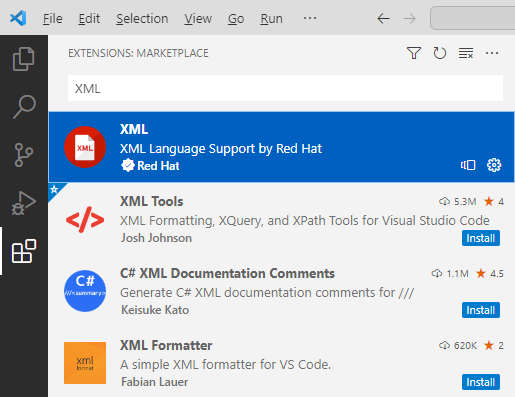Click the verified badge beside Red Hat
This screenshot has width=515, height=397.
128,165
